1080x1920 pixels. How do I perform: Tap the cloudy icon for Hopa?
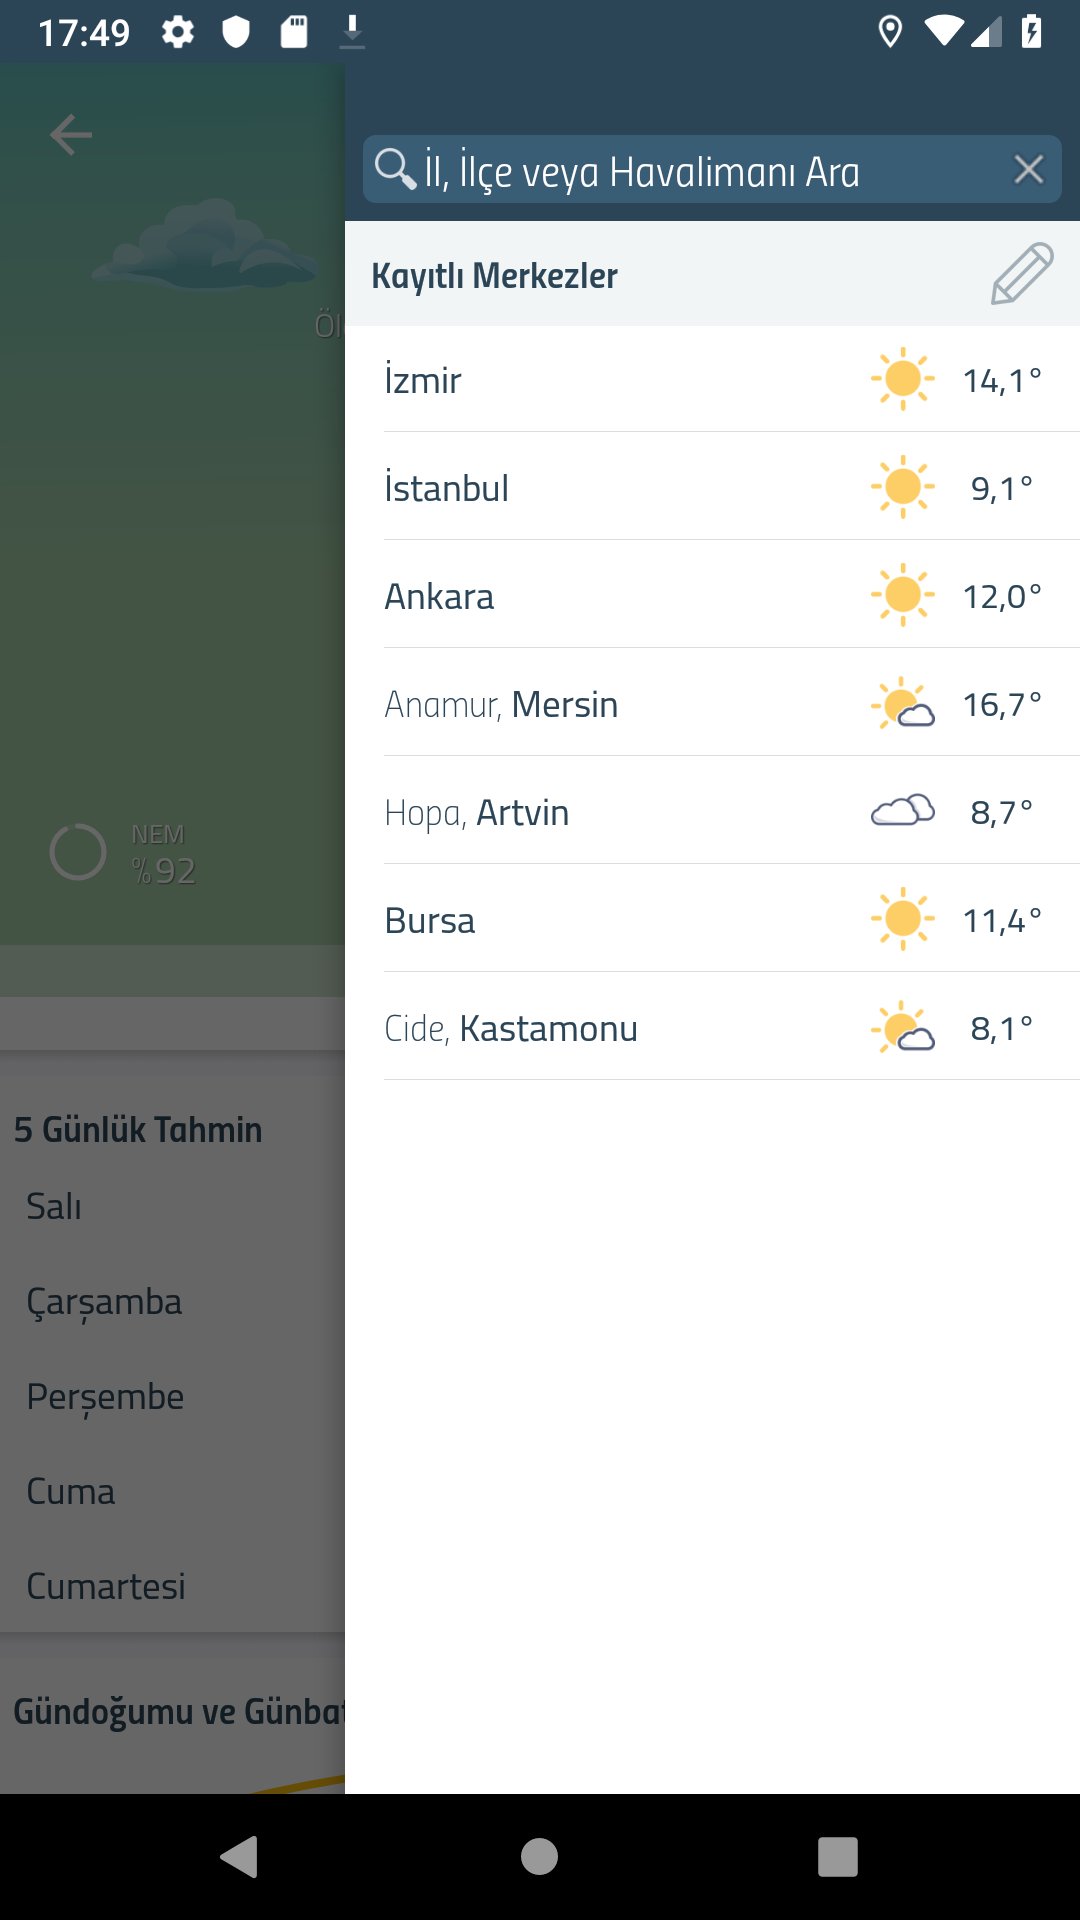902,811
